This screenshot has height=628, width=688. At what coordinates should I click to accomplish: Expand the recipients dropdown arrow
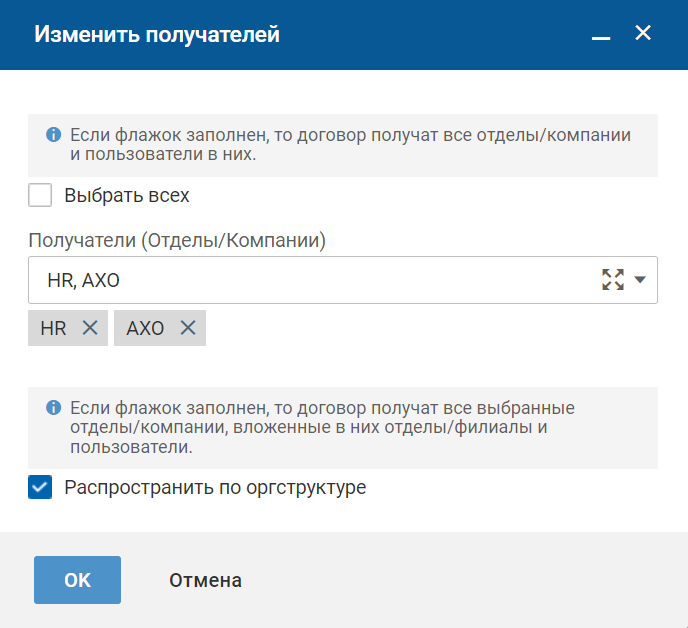pos(641,280)
